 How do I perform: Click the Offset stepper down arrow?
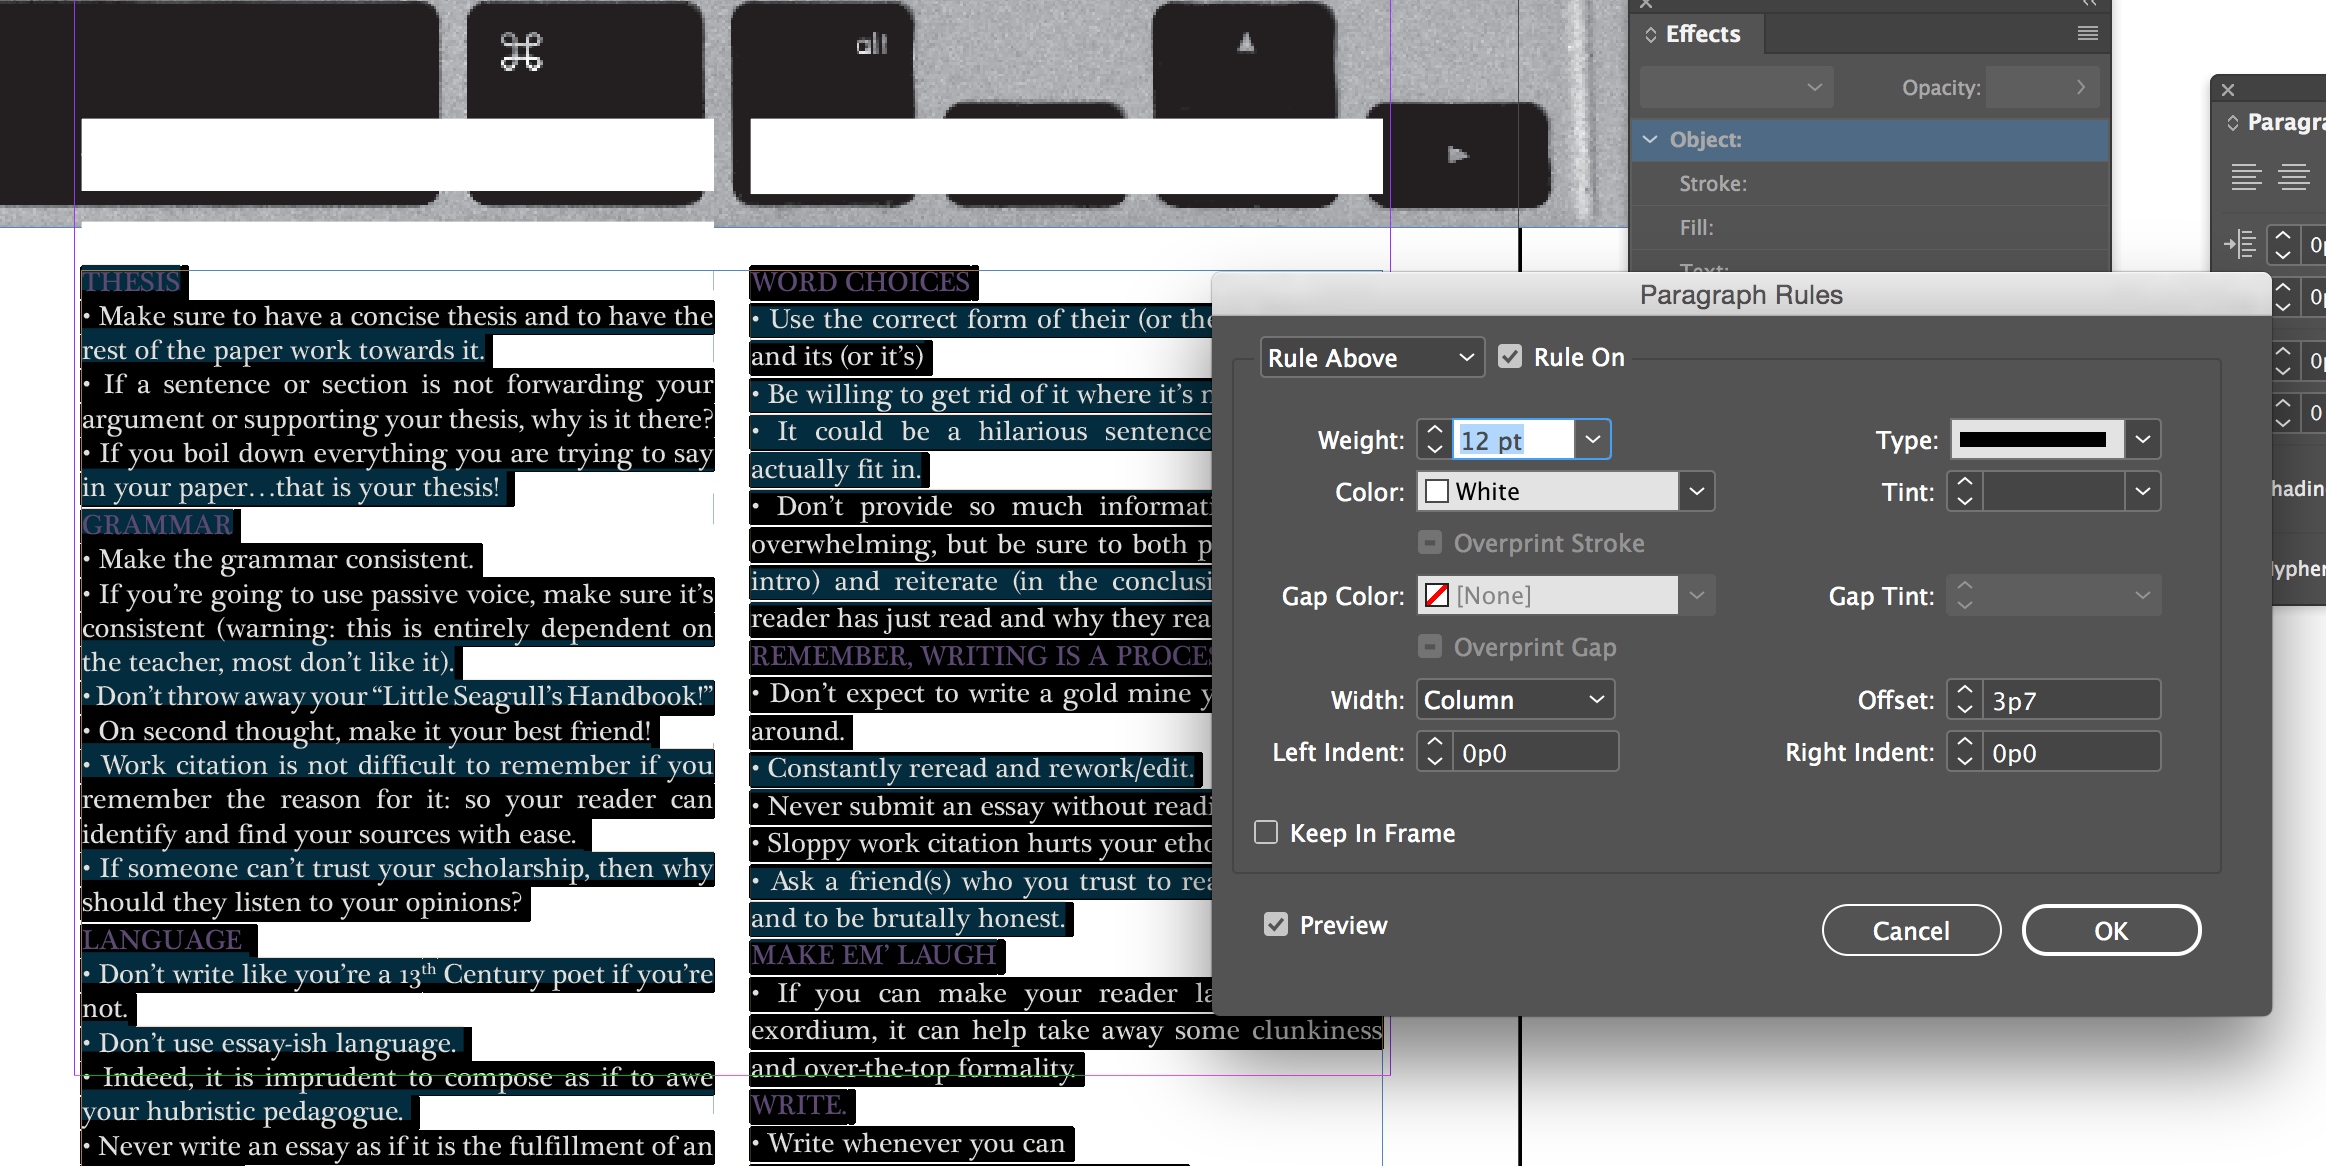click(x=1965, y=708)
